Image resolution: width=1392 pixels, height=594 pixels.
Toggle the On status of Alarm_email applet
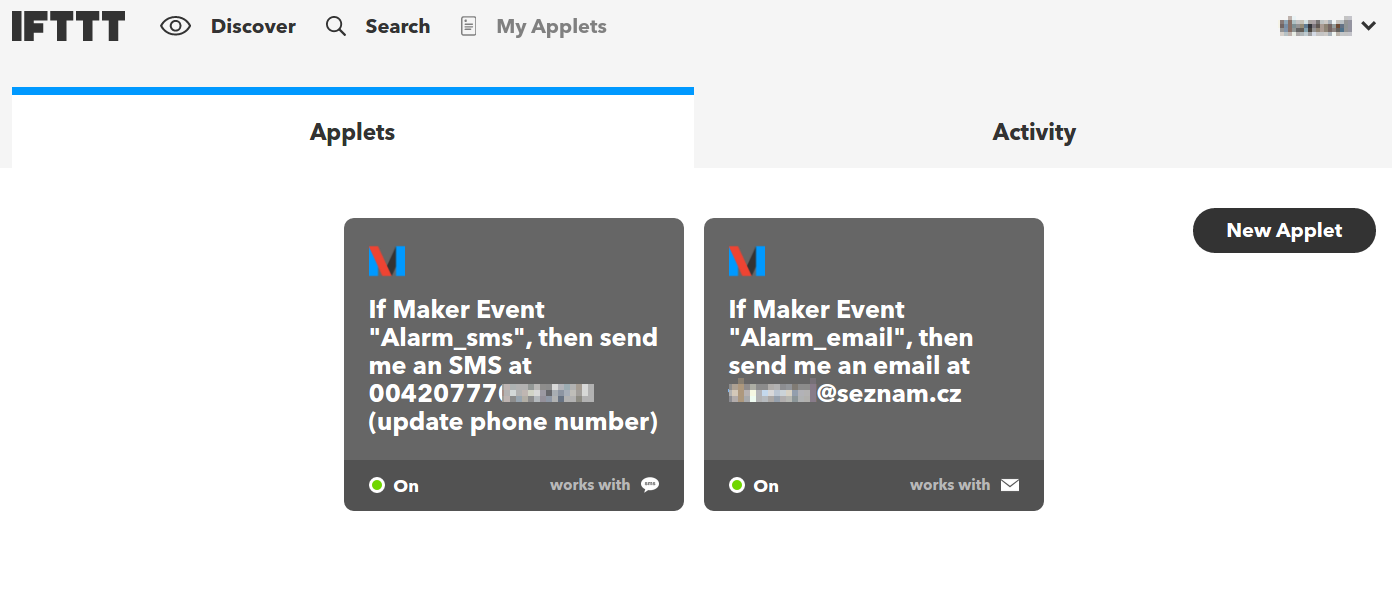[754, 485]
